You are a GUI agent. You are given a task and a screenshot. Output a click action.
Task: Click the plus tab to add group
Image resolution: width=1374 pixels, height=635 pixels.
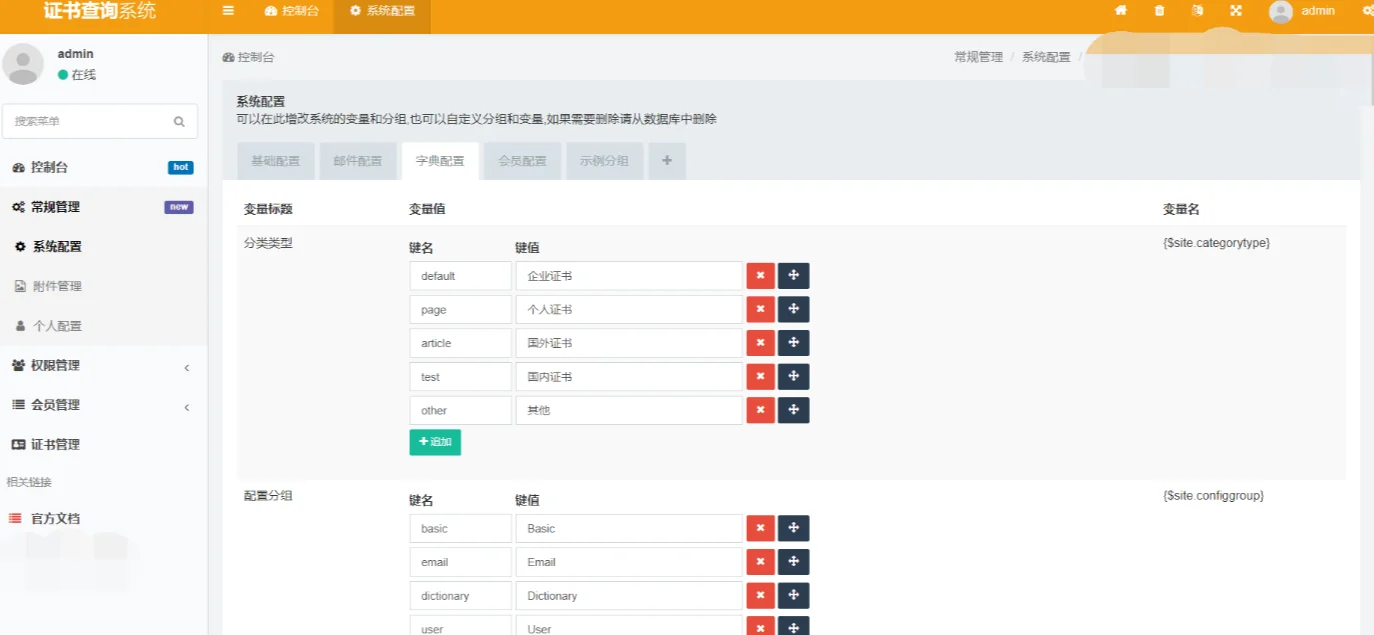667,161
